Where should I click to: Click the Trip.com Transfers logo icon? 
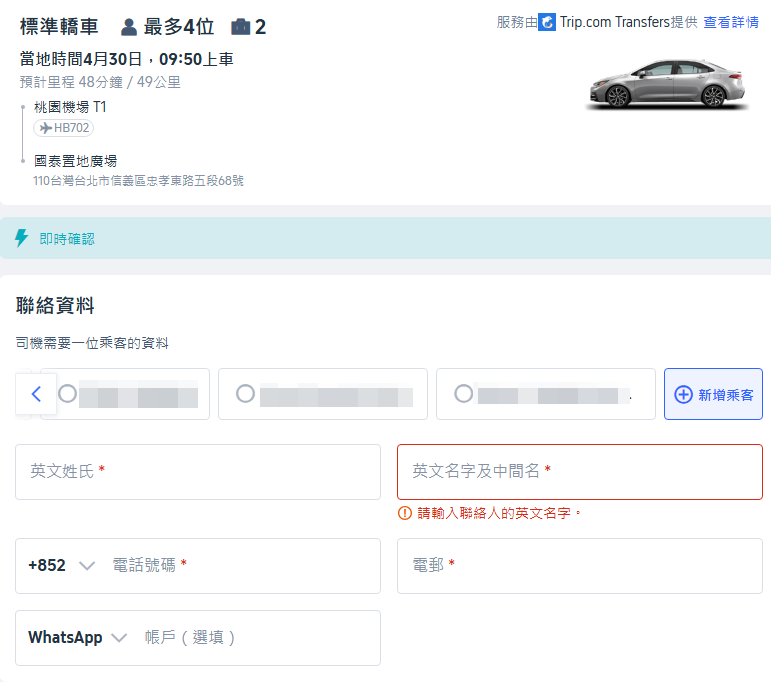pyautogui.click(x=547, y=22)
